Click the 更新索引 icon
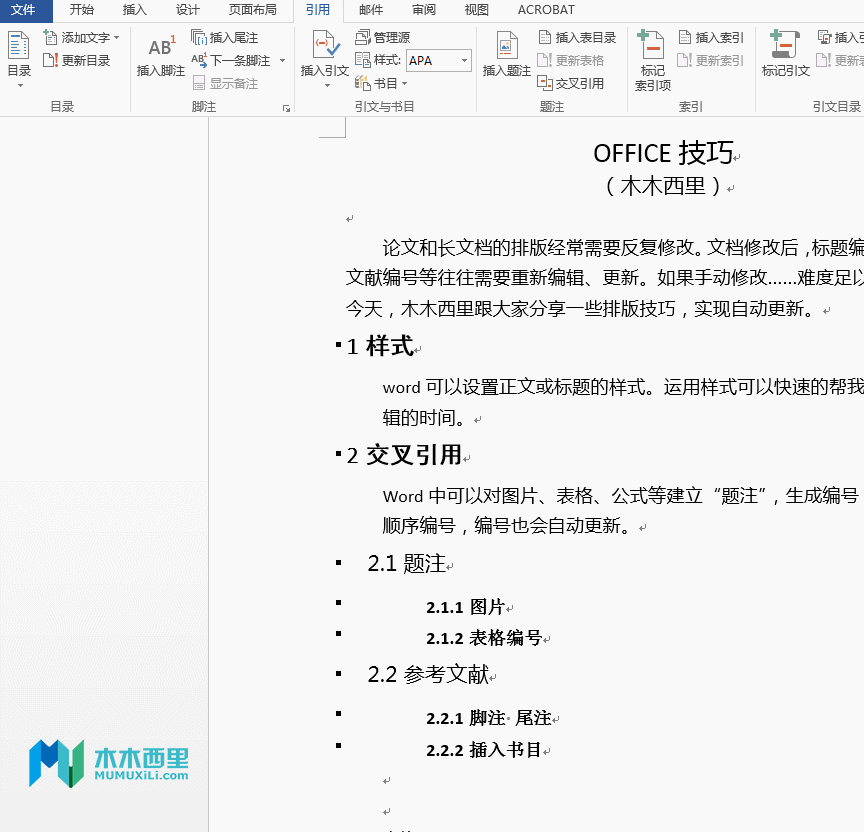The width and height of the screenshot is (864, 832). click(x=684, y=60)
